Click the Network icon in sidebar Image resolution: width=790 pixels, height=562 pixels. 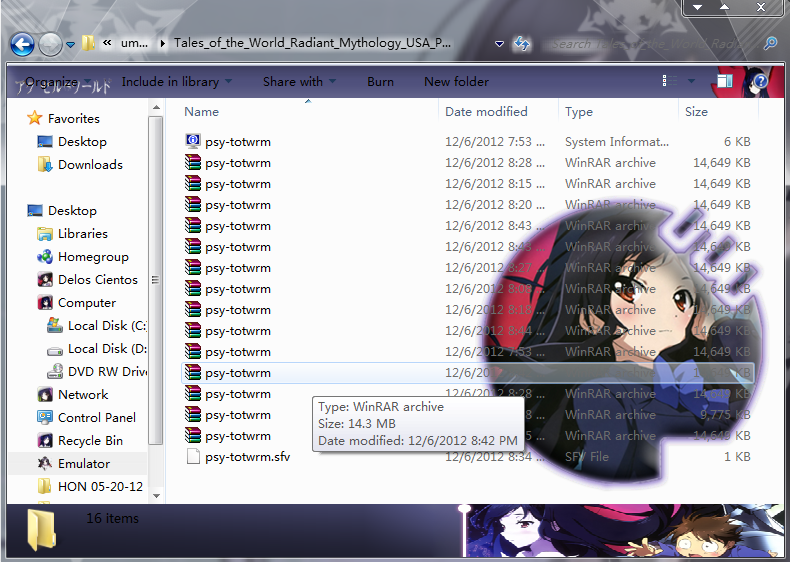pos(45,395)
